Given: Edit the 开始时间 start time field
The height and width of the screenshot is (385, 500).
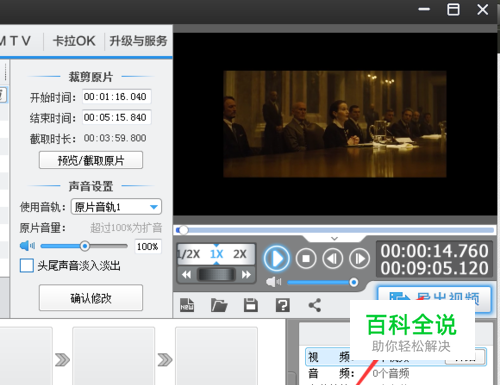Looking at the screenshot, I should [x=117, y=97].
